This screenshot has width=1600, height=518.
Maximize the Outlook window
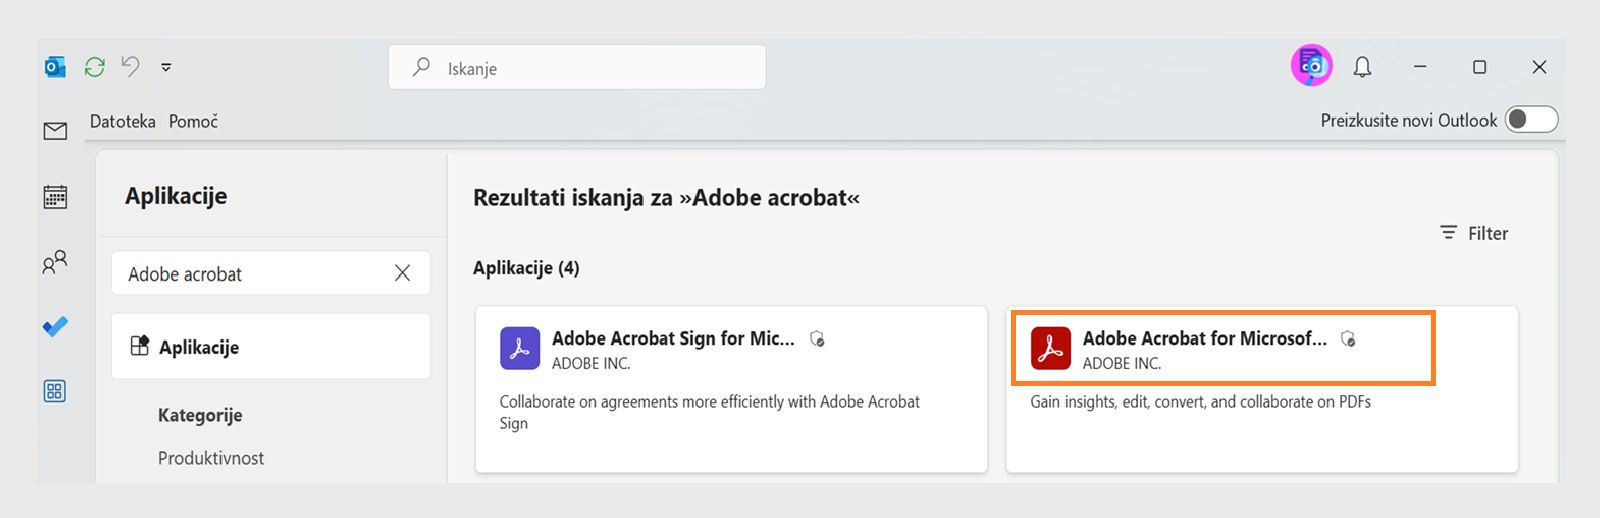tap(1479, 67)
